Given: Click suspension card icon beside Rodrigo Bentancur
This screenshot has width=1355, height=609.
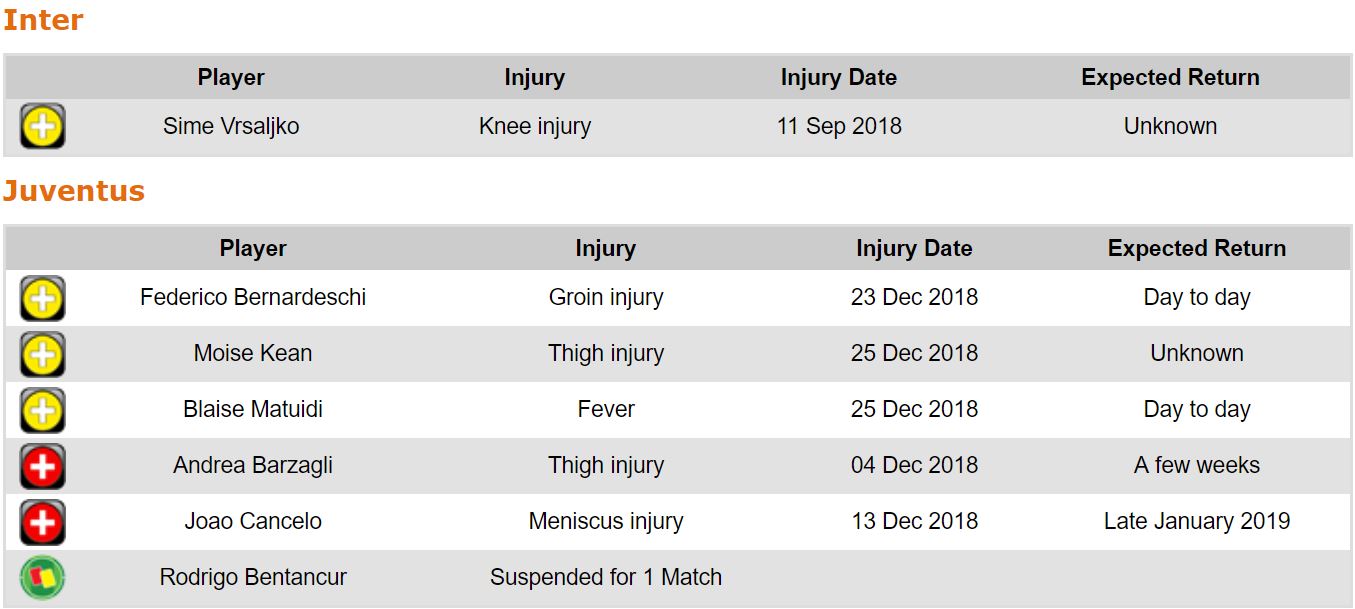Looking at the screenshot, I should pos(42,578).
